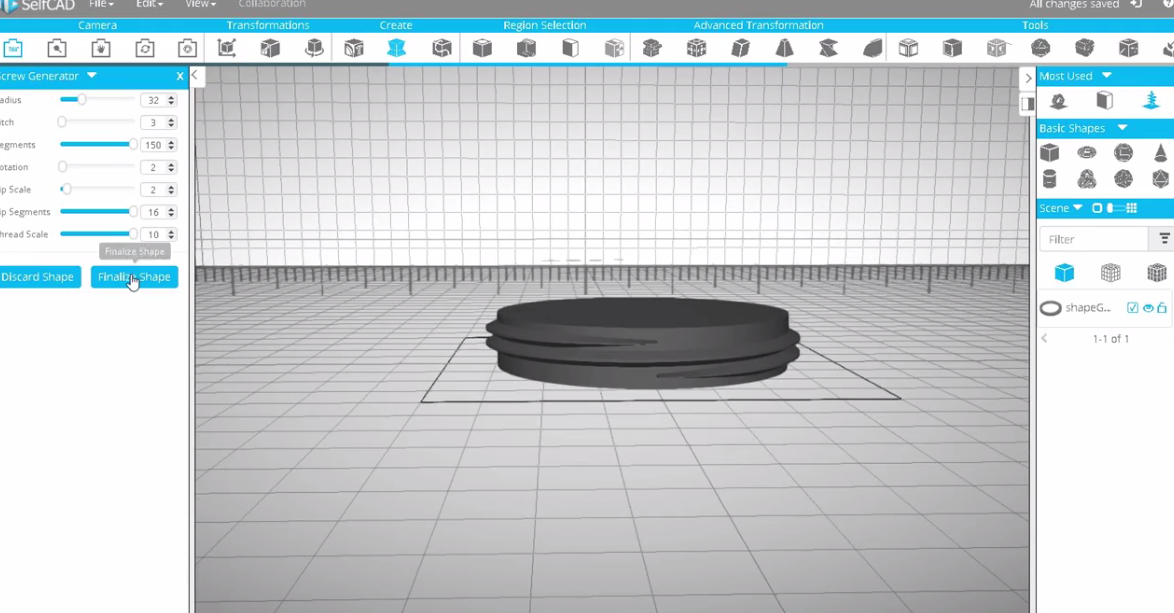Add a sphere from Basic Shapes

click(x=1123, y=153)
